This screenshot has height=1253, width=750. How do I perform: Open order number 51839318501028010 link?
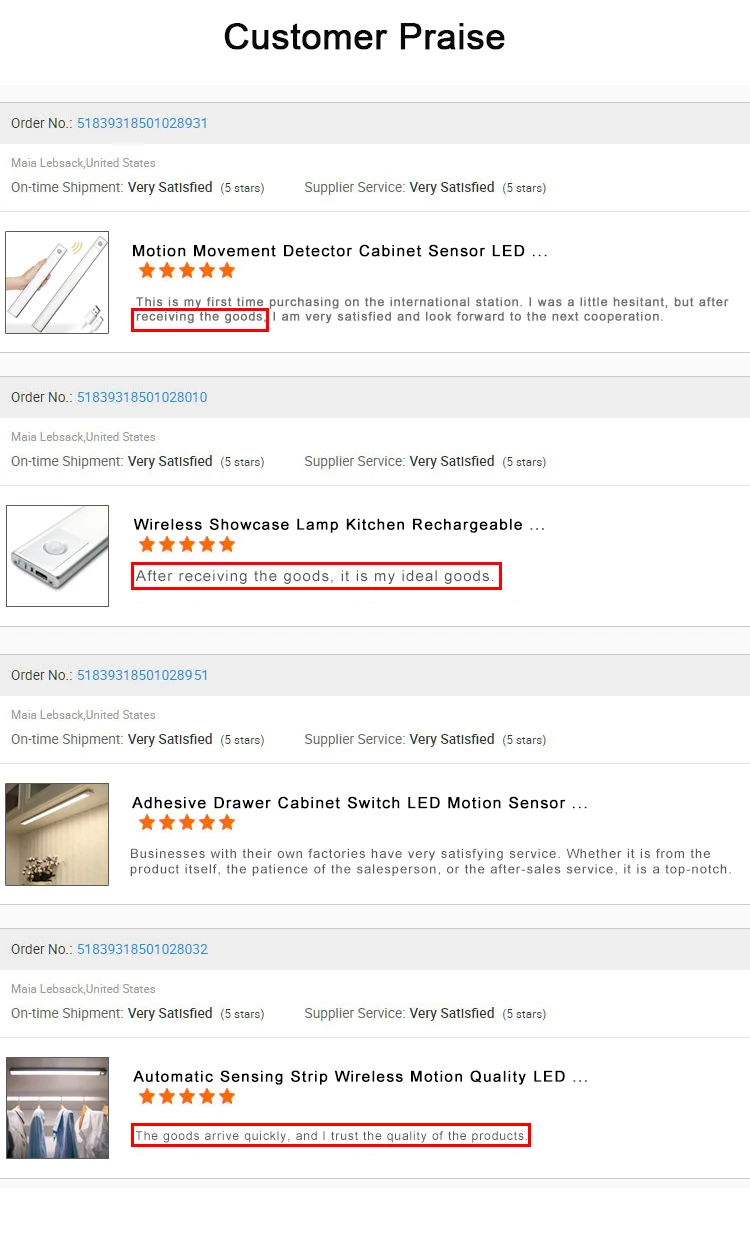click(142, 397)
